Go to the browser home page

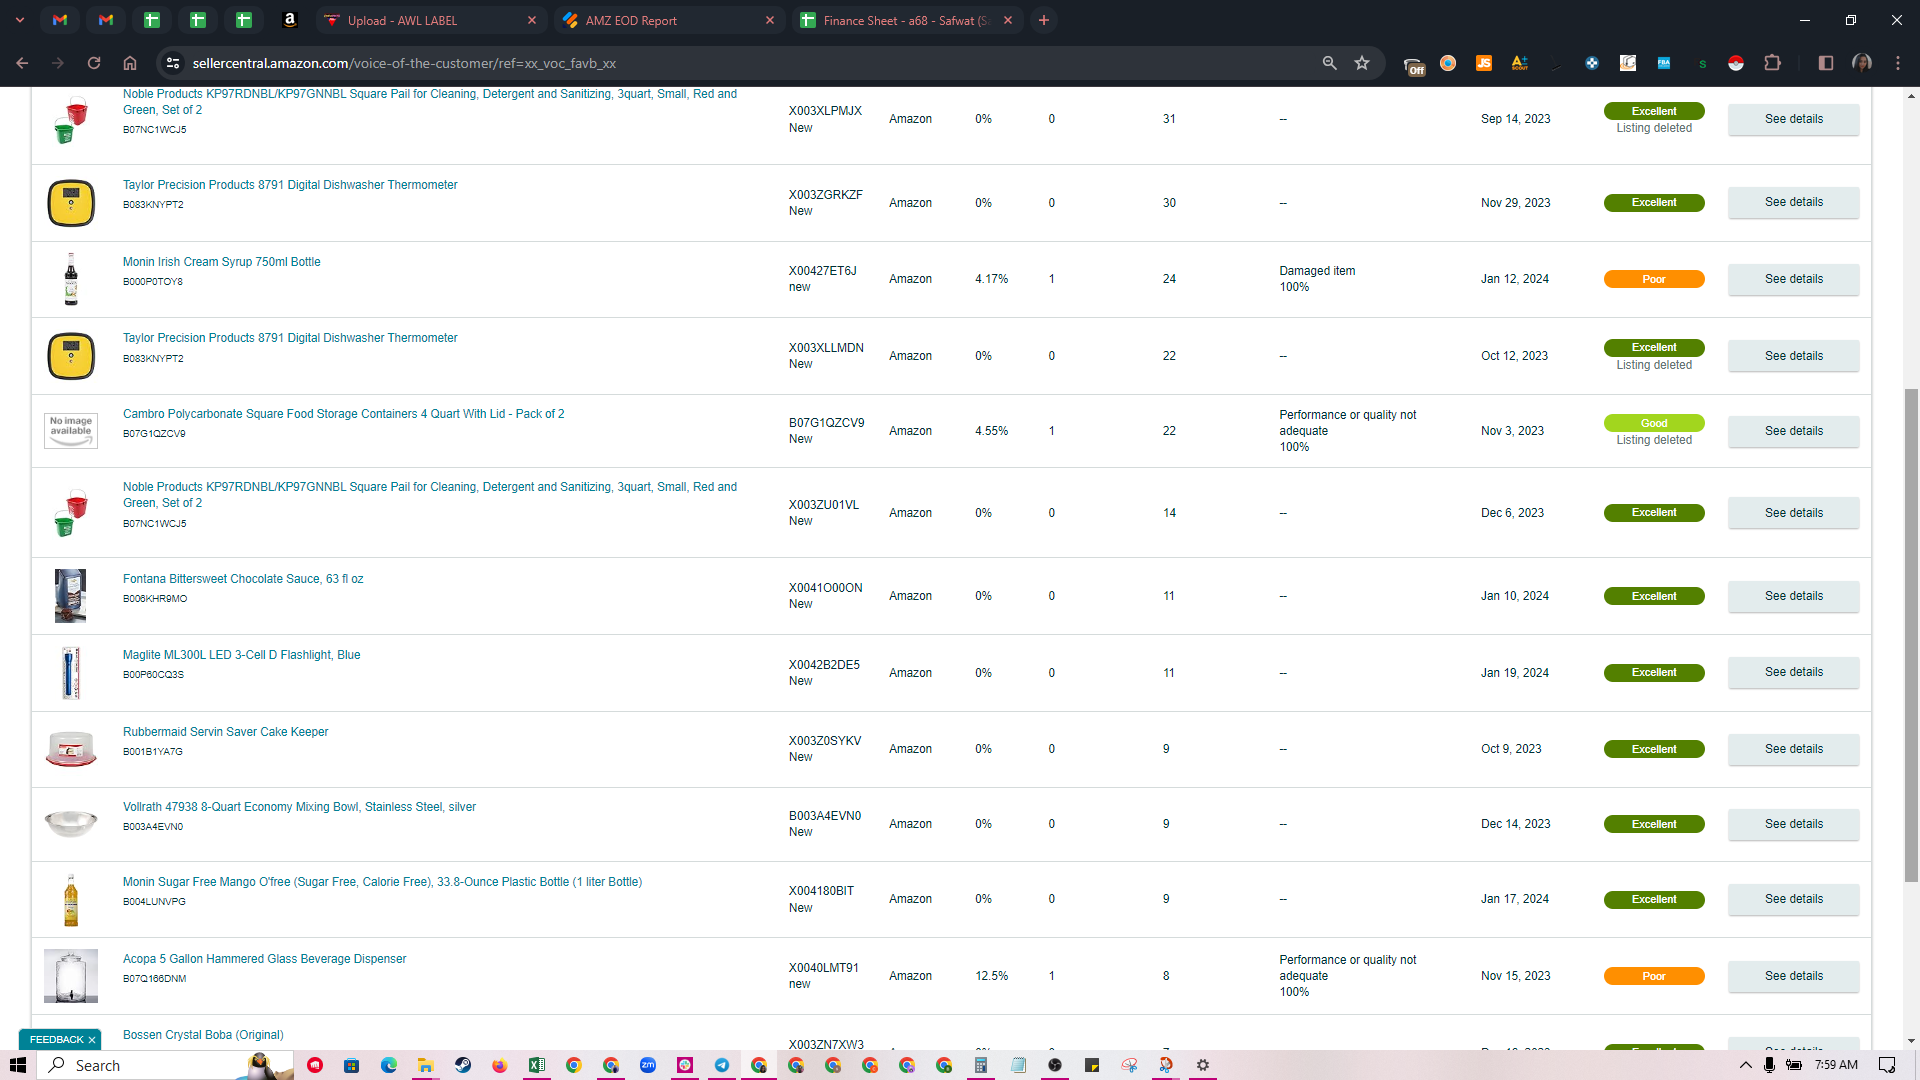[130, 63]
